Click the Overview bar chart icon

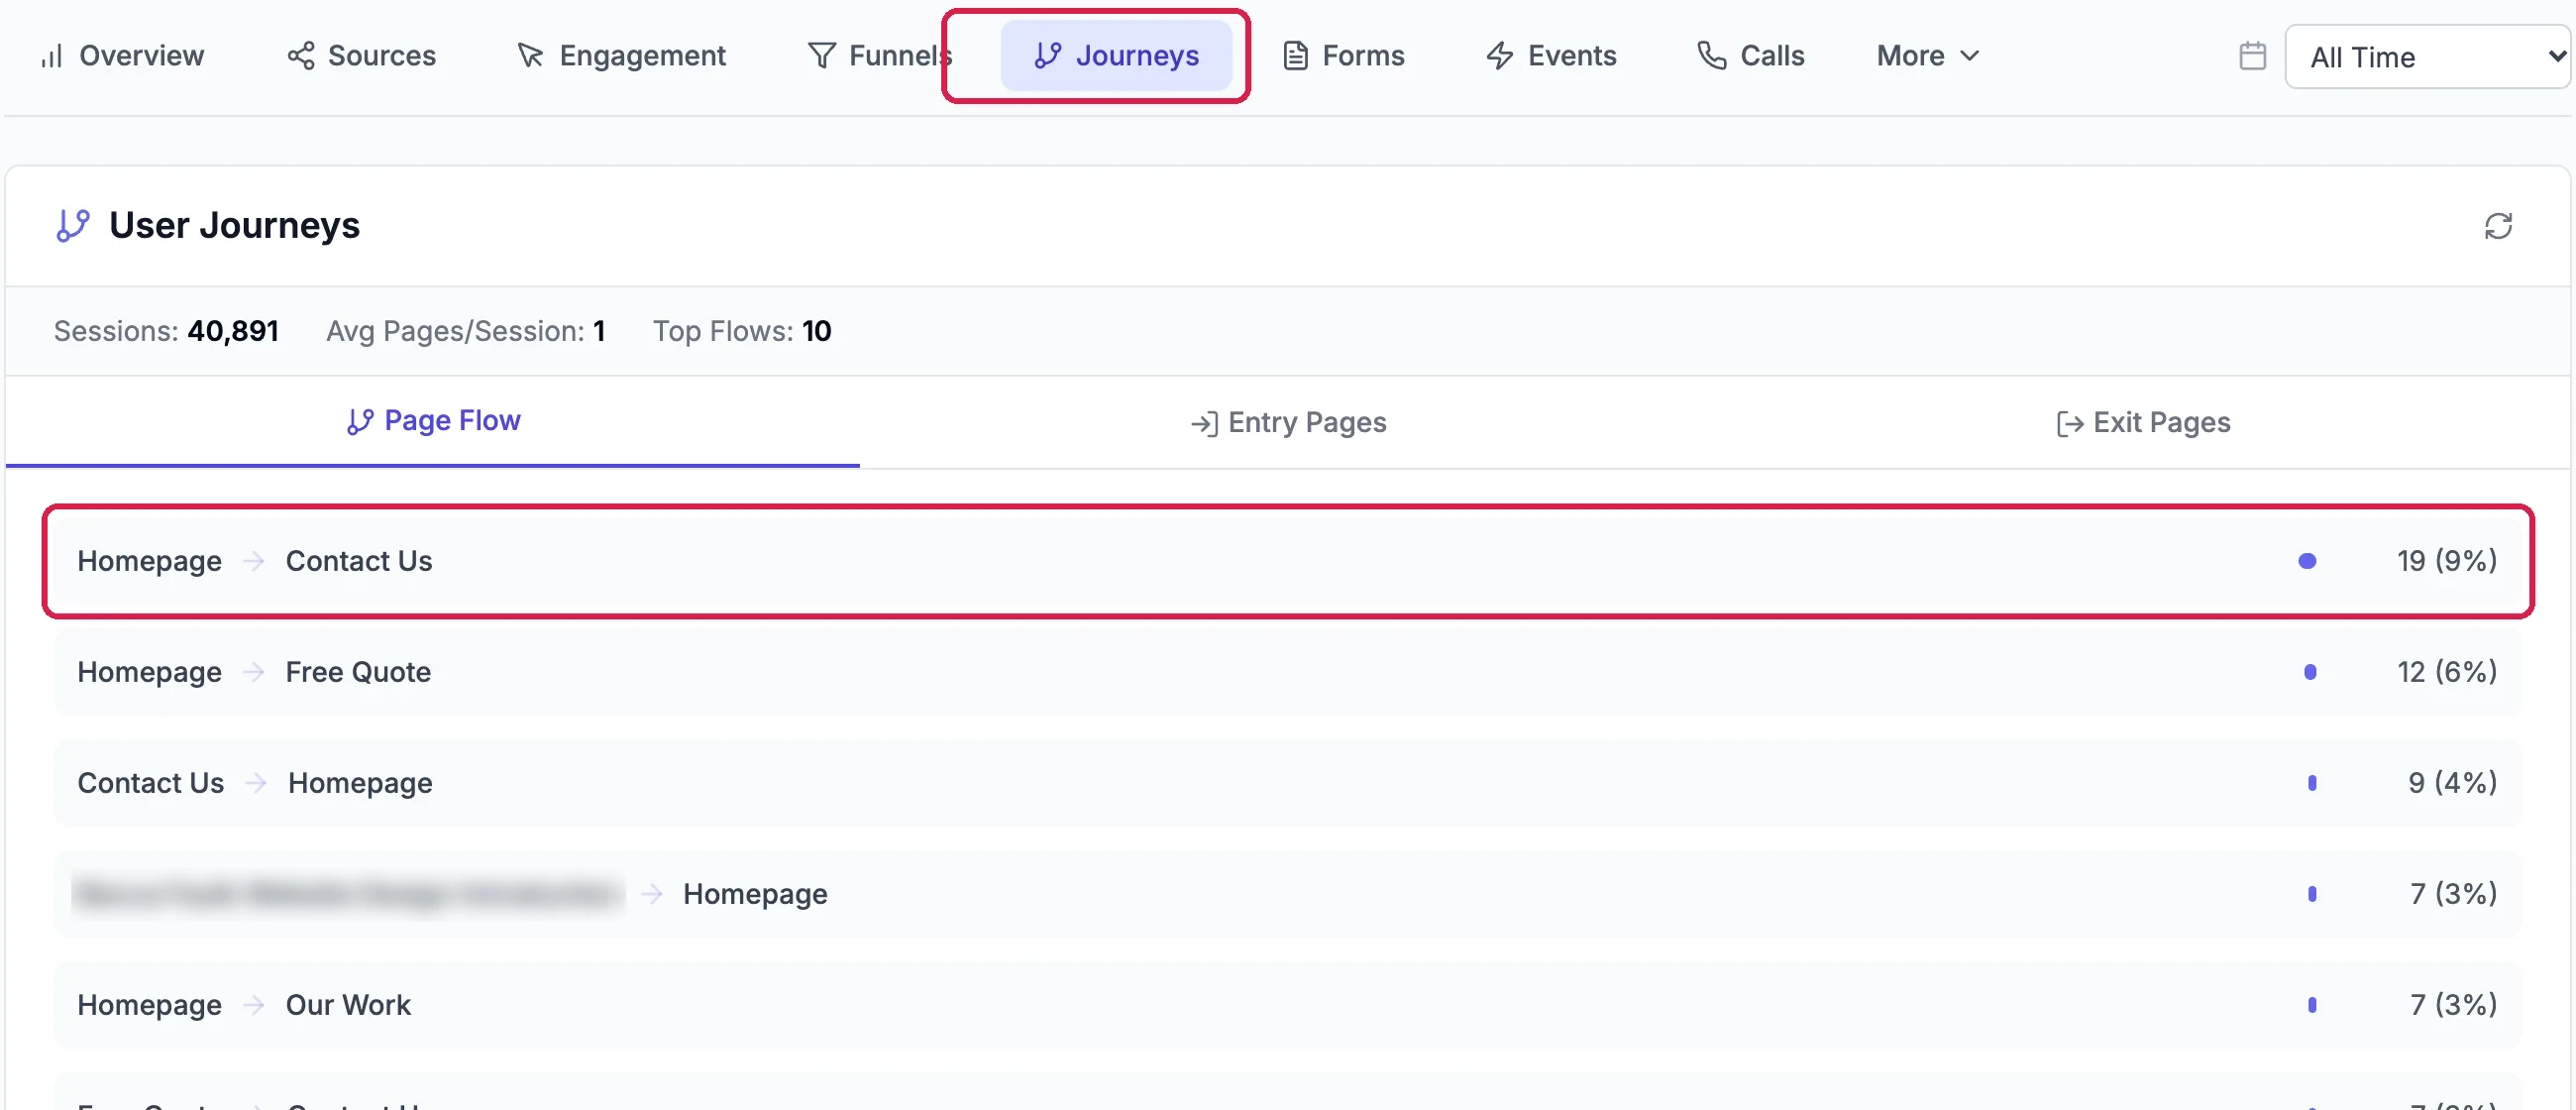tap(51, 56)
